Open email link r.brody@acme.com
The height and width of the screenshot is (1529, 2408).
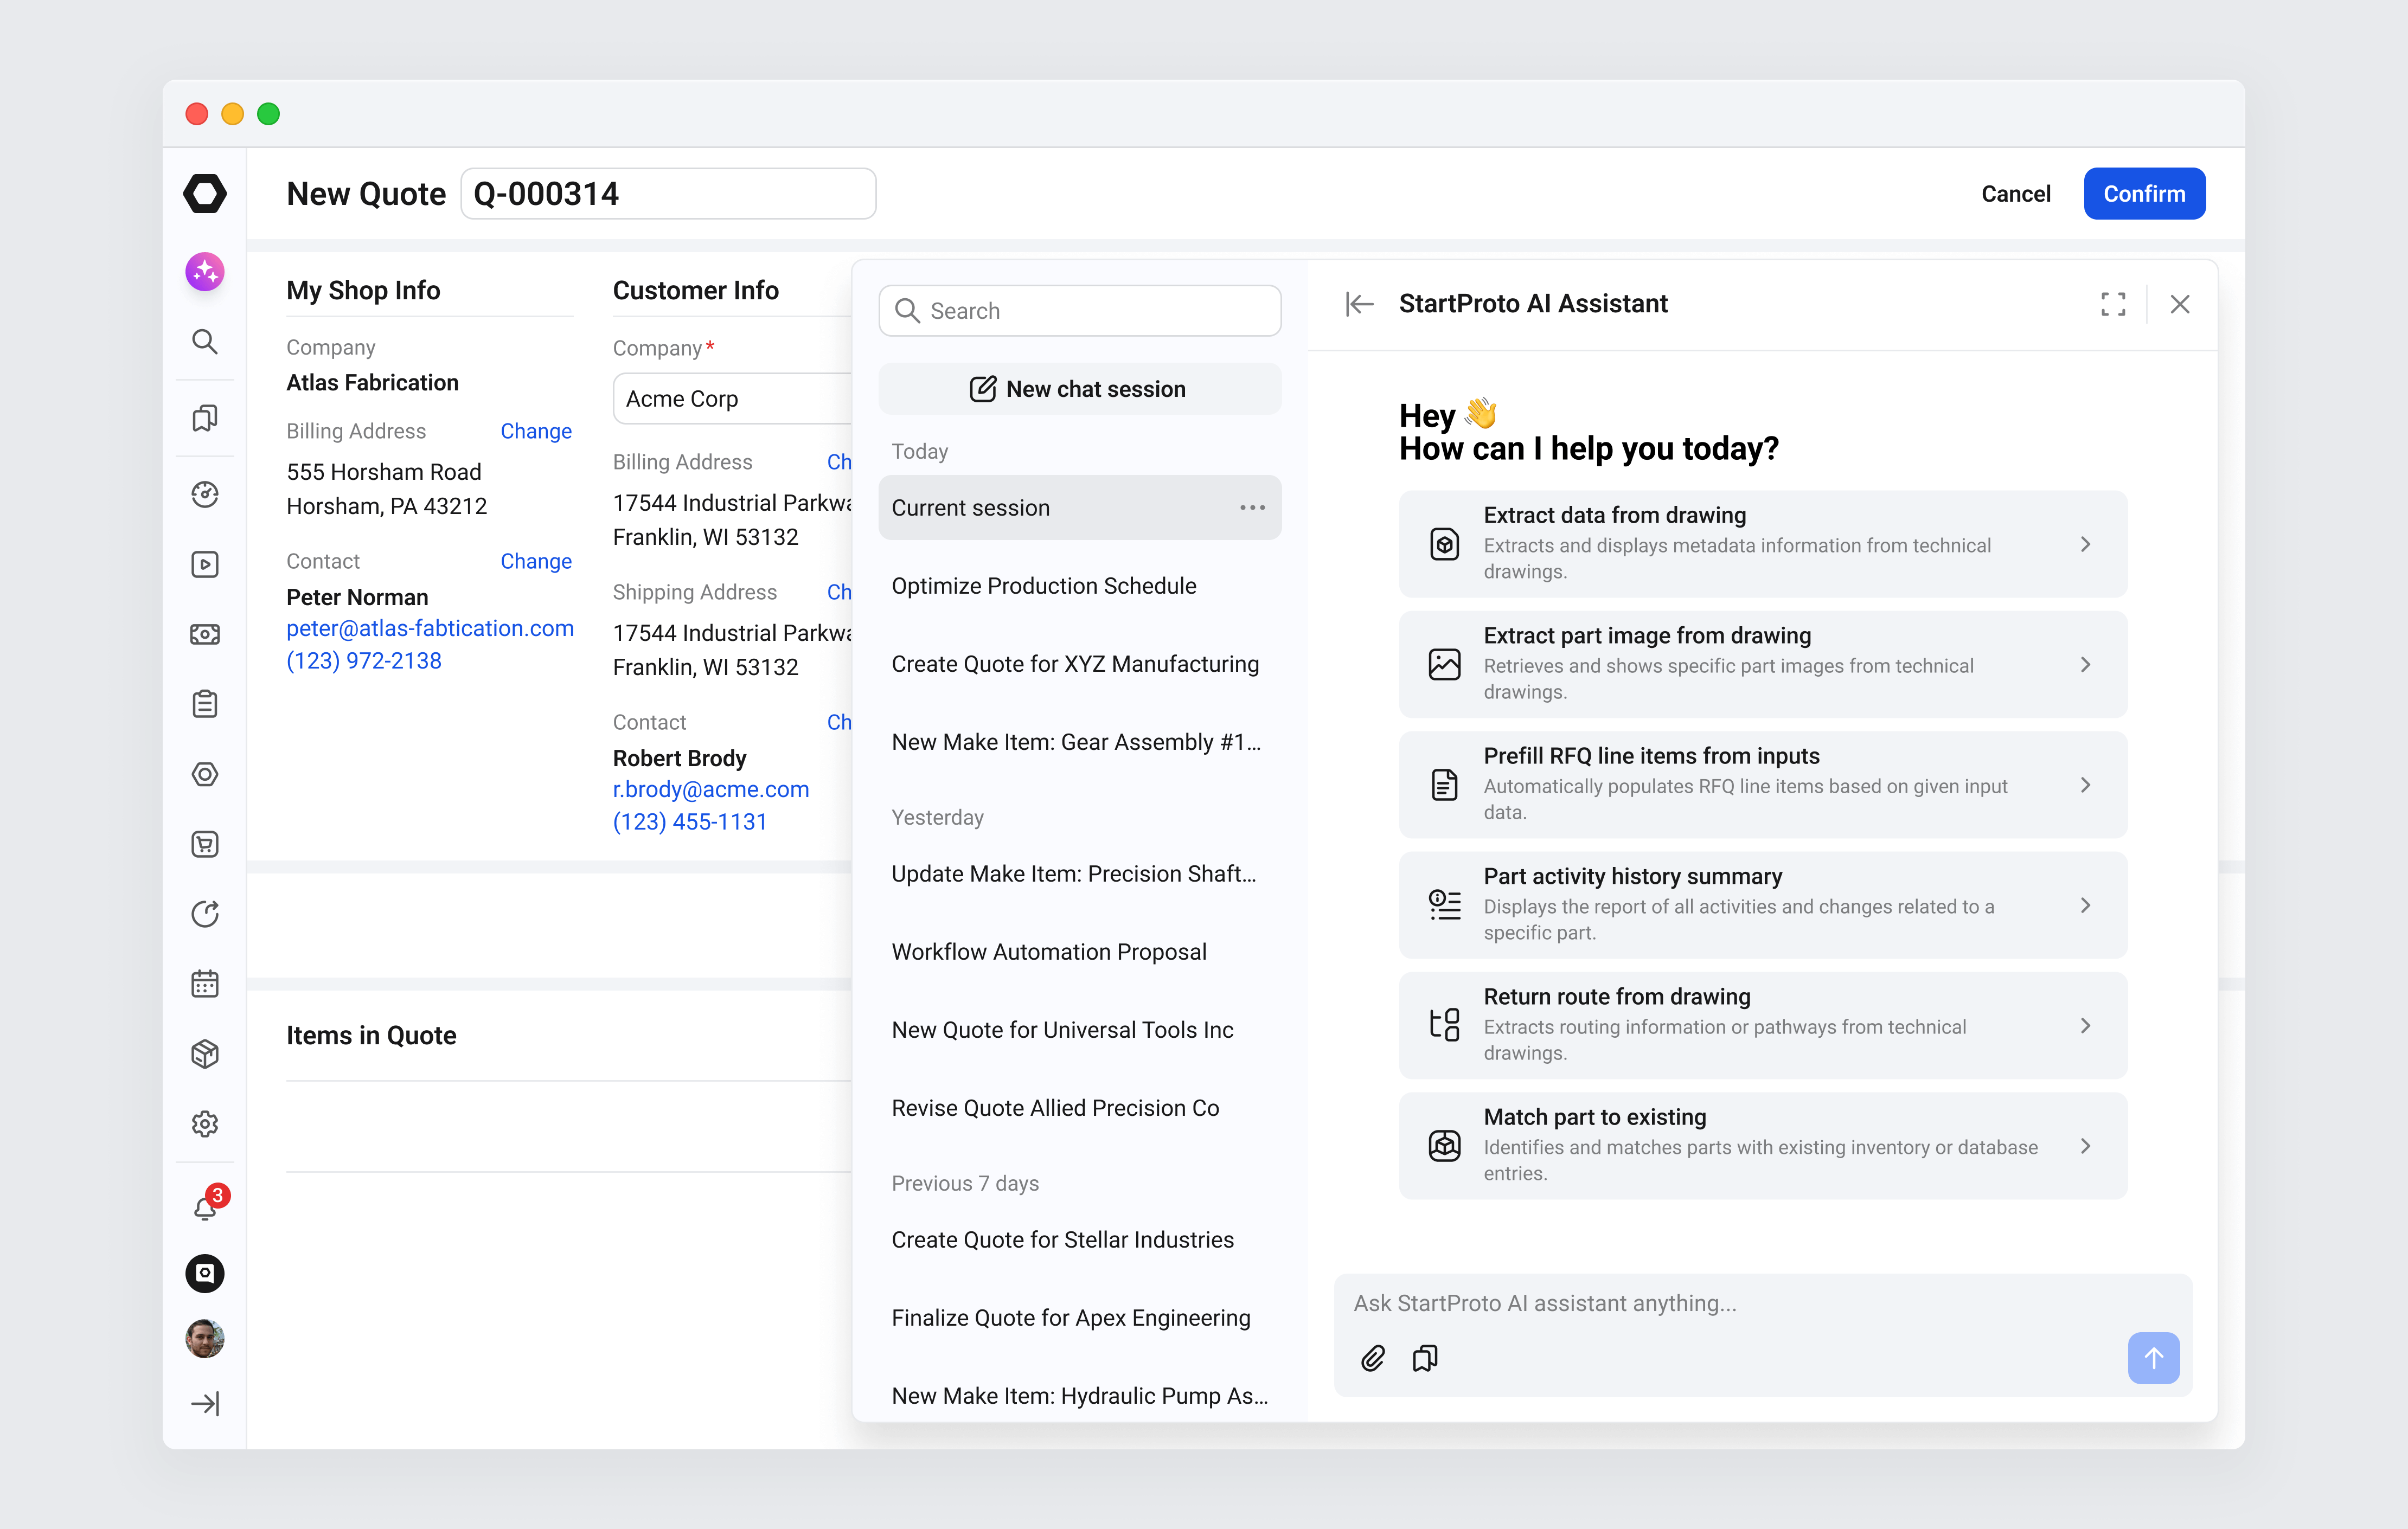(711, 789)
